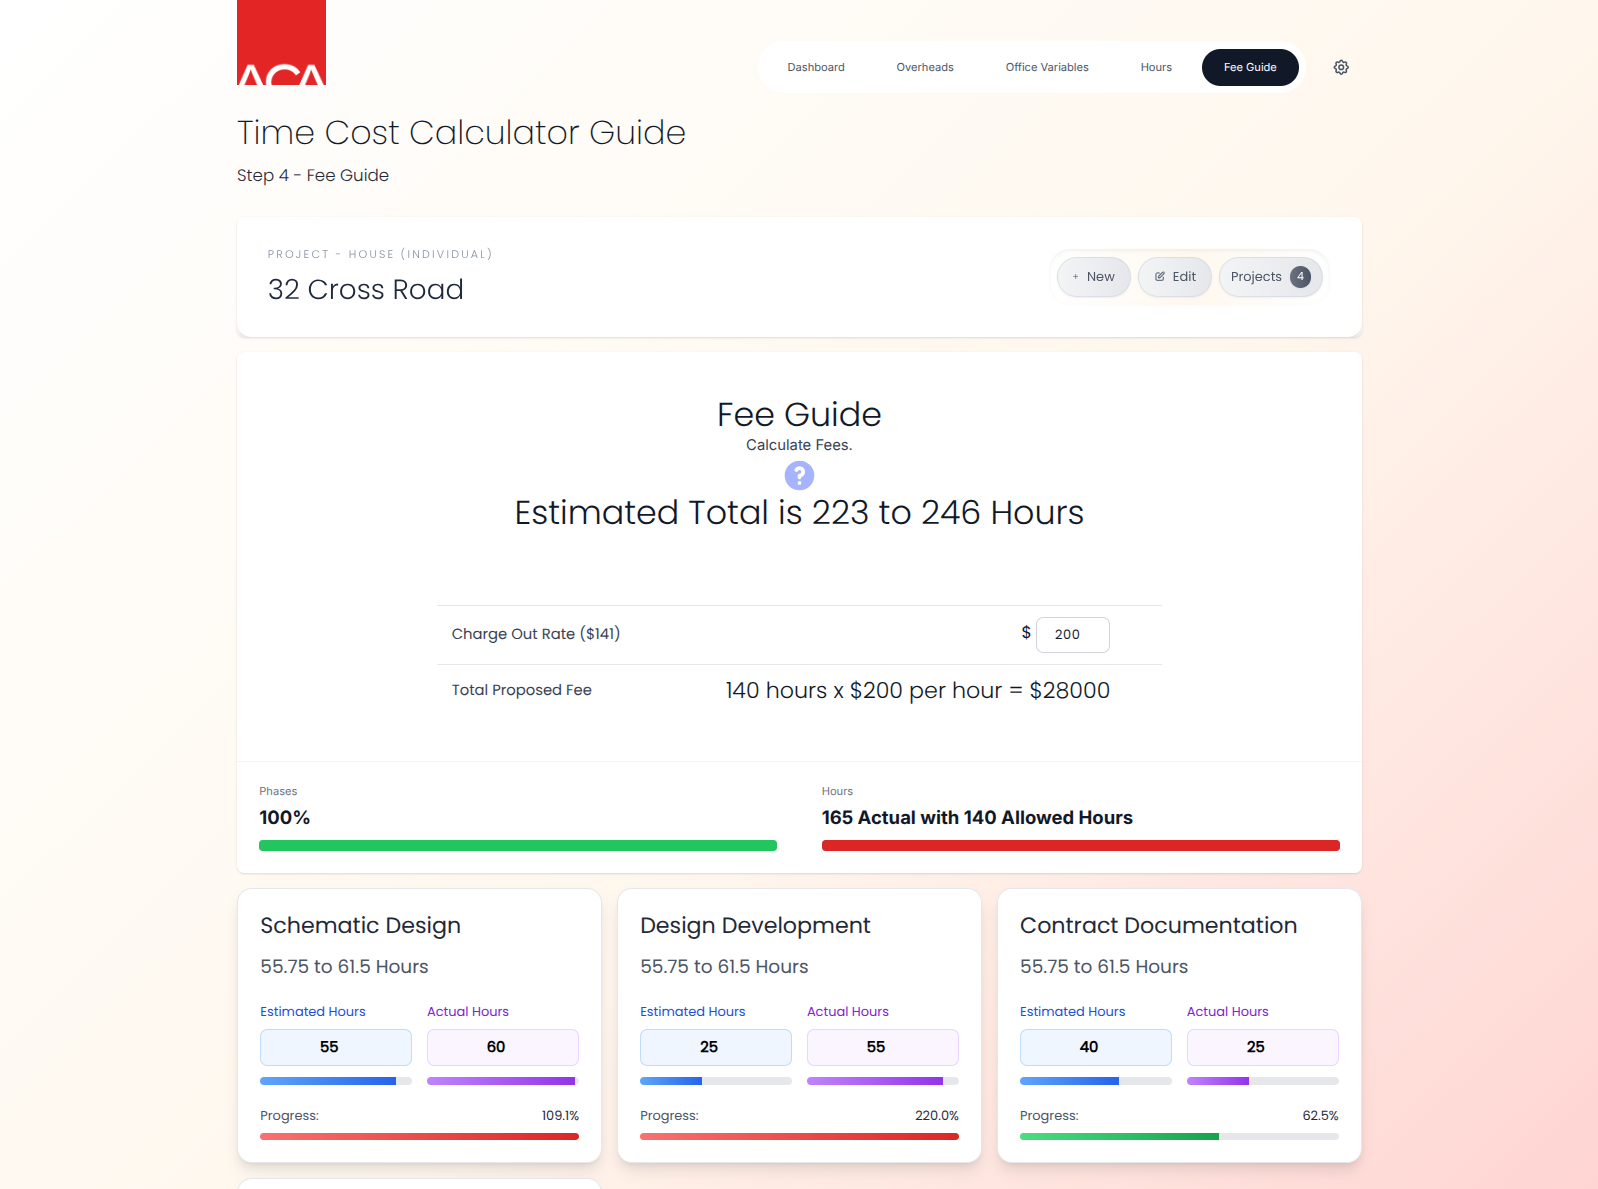Click the Charge Out Rate ($141) label
This screenshot has width=1598, height=1189.
(x=536, y=634)
